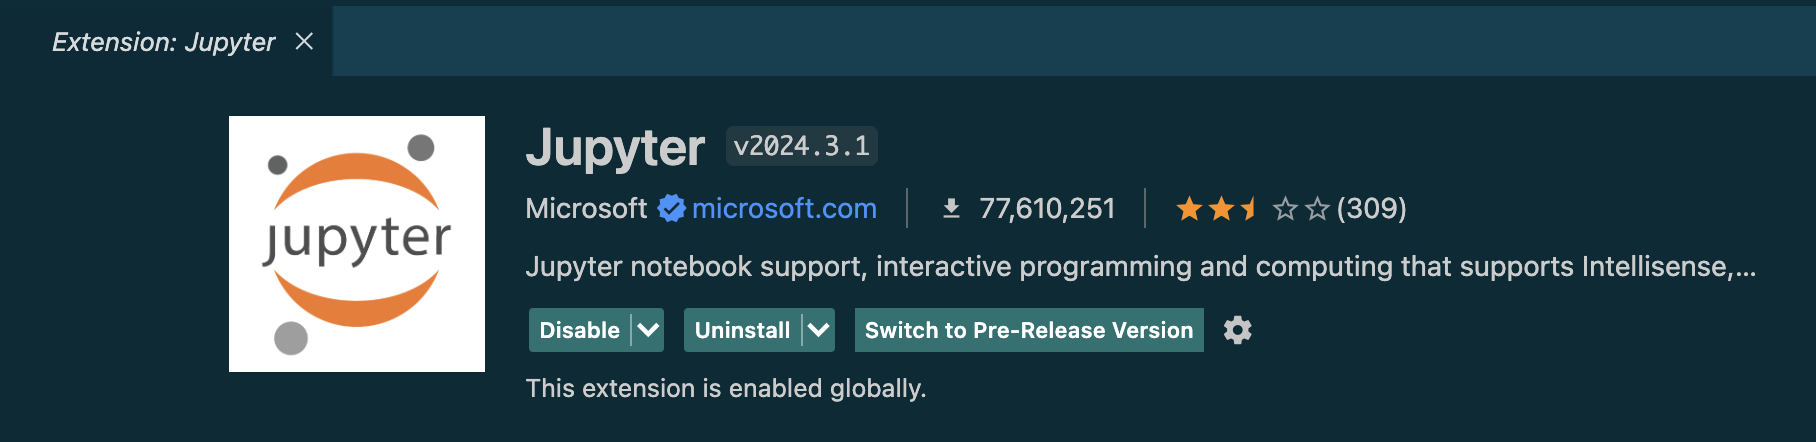Click the Microsoft publisher name
Viewport: 1816px width, 442px height.
click(586, 208)
